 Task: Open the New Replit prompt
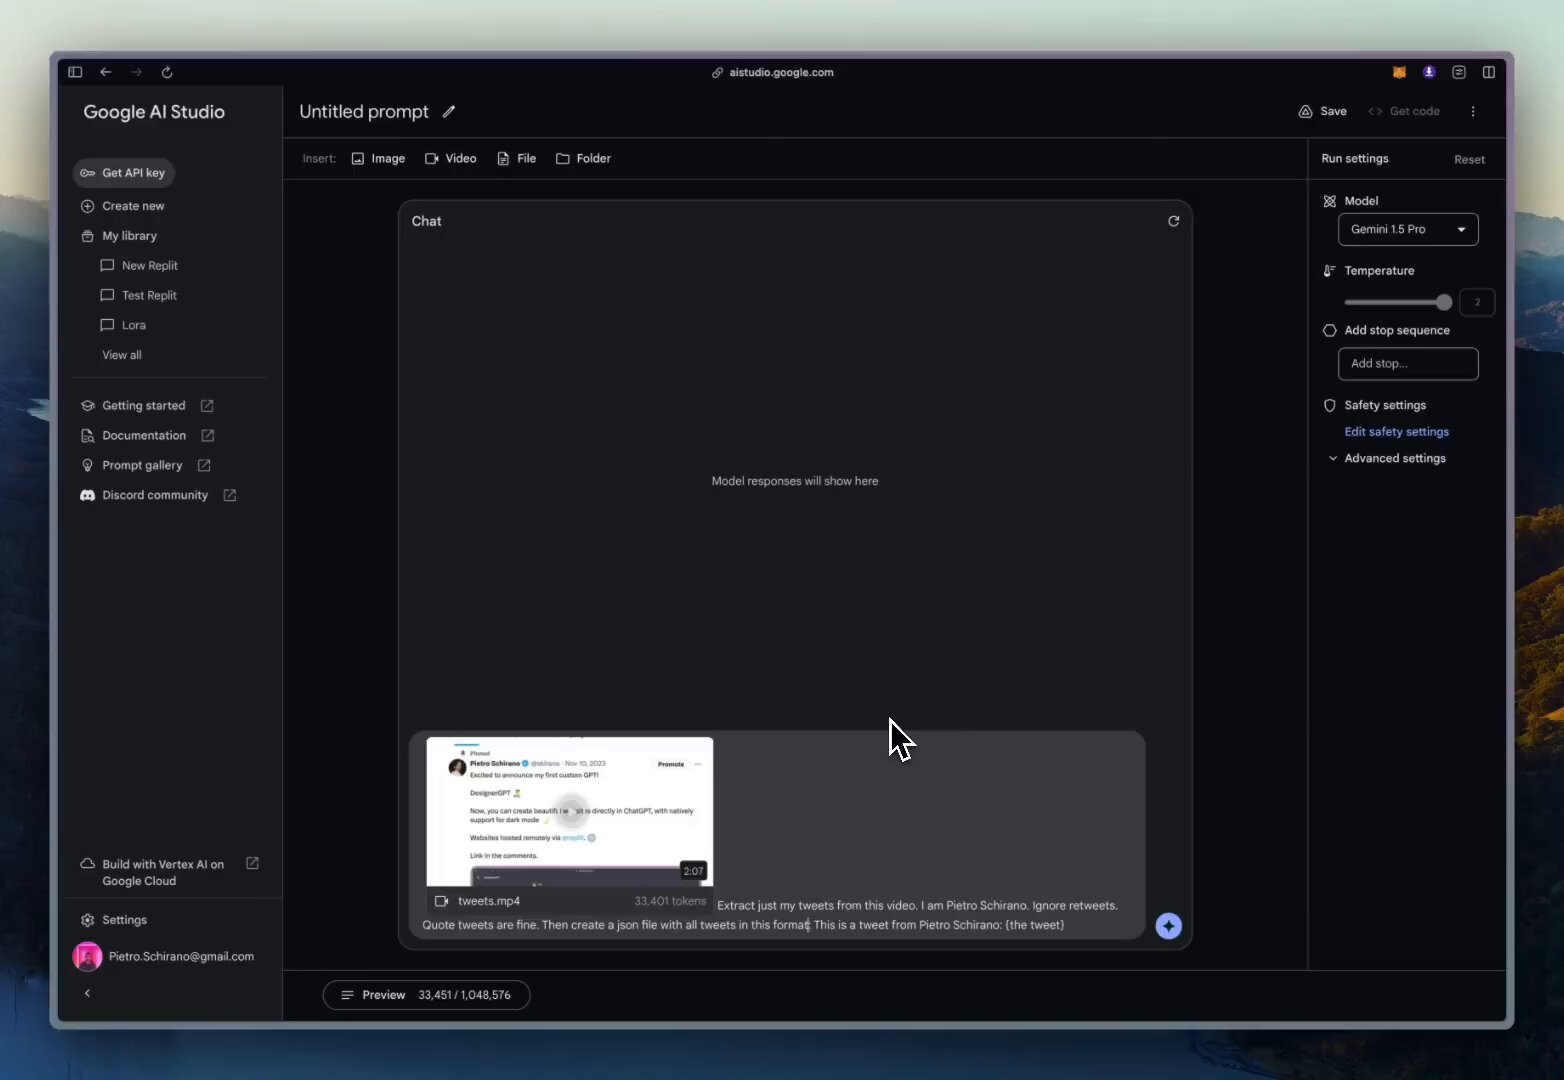pyautogui.click(x=139, y=266)
